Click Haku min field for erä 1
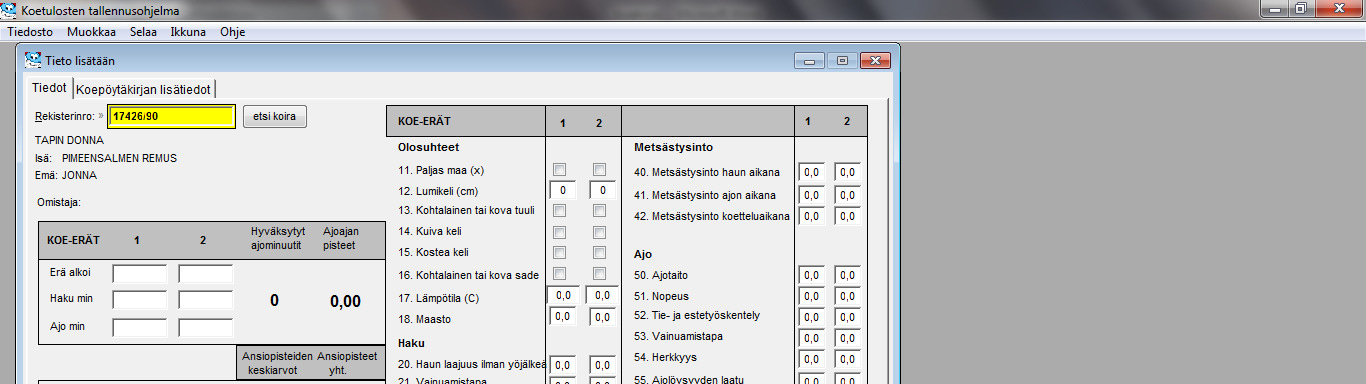1366x384 pixels. click(x=140, y=301)
